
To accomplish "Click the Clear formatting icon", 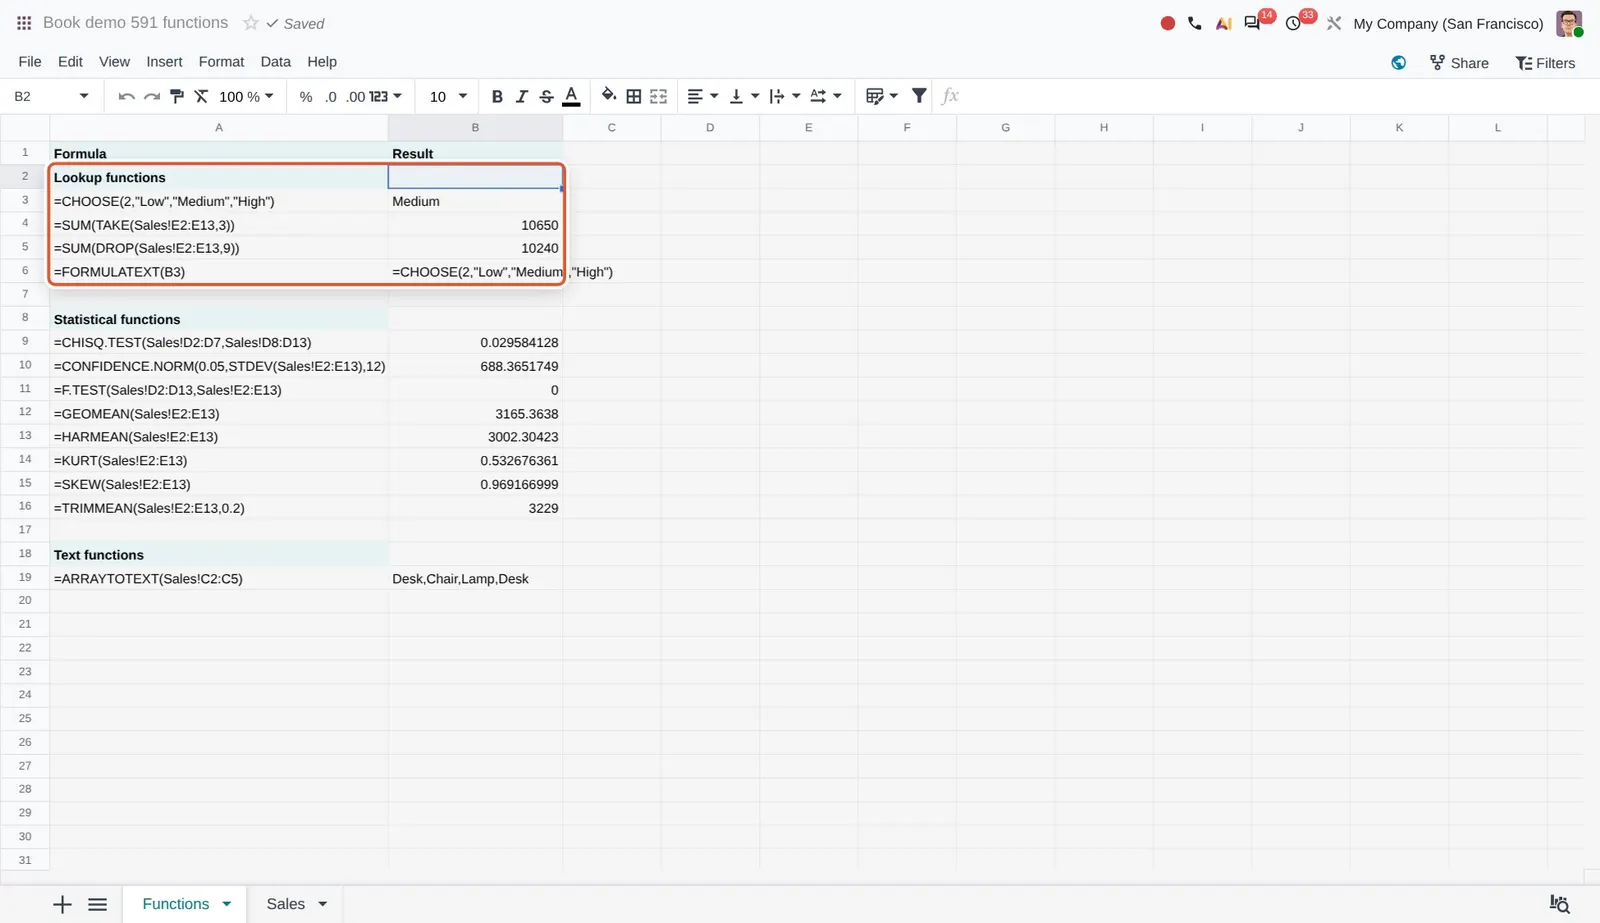I will click(201, 96).
